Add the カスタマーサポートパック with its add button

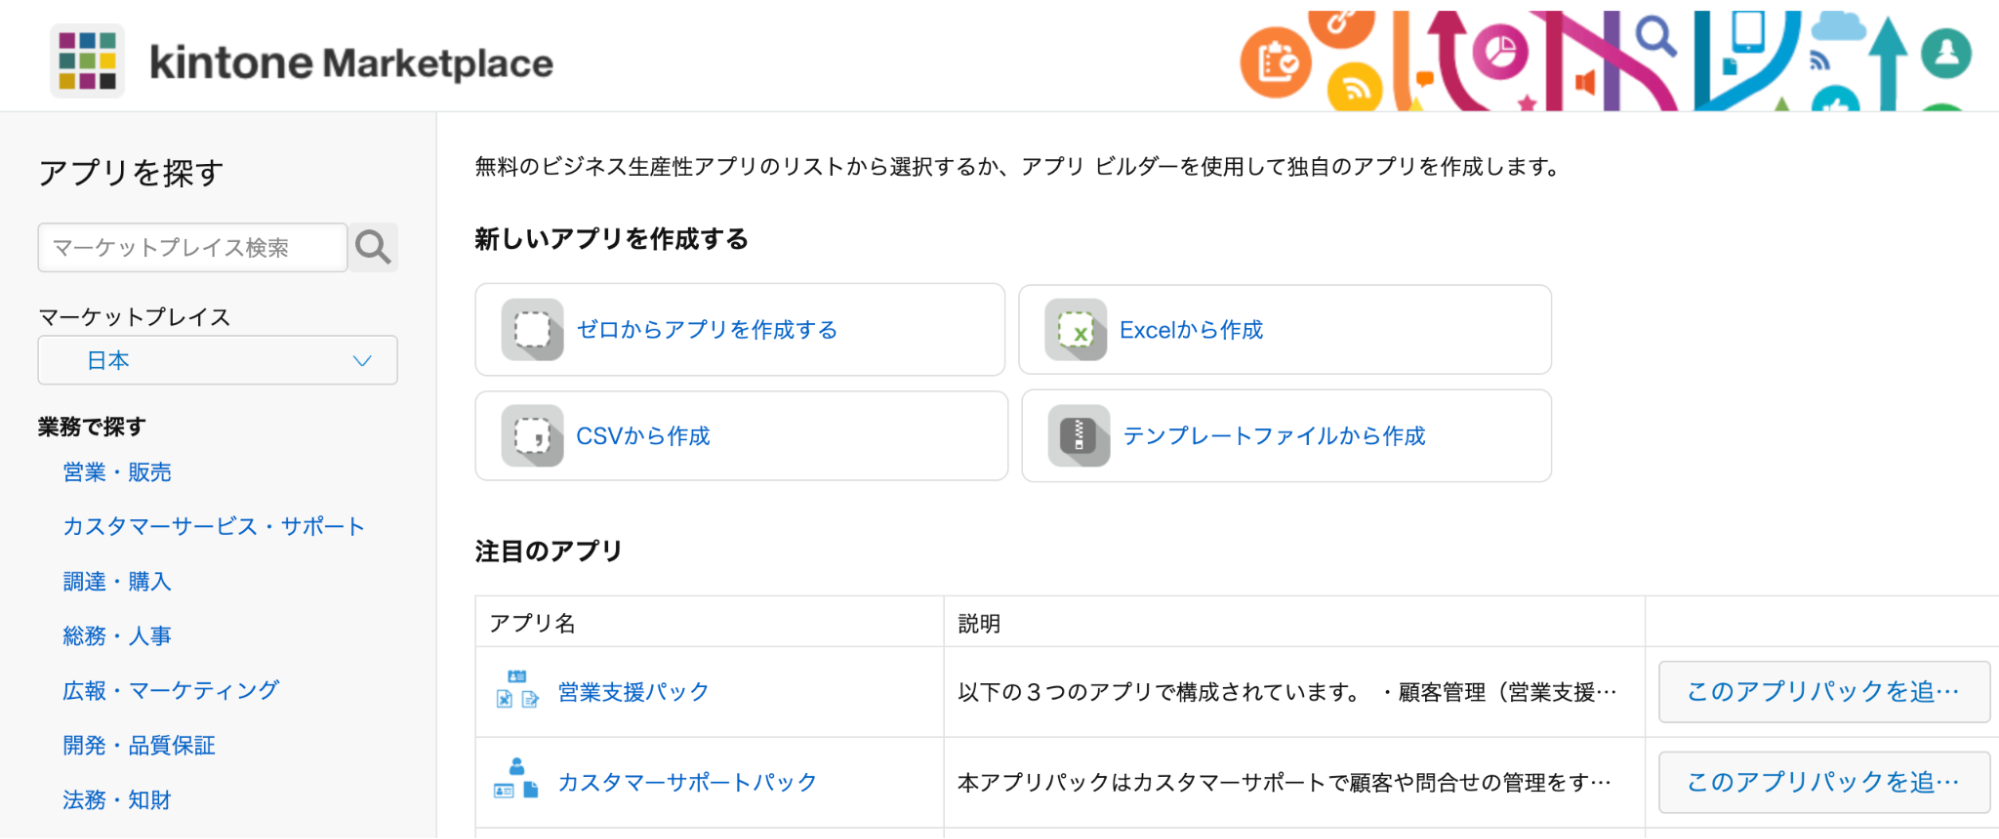pos(1824,782)
